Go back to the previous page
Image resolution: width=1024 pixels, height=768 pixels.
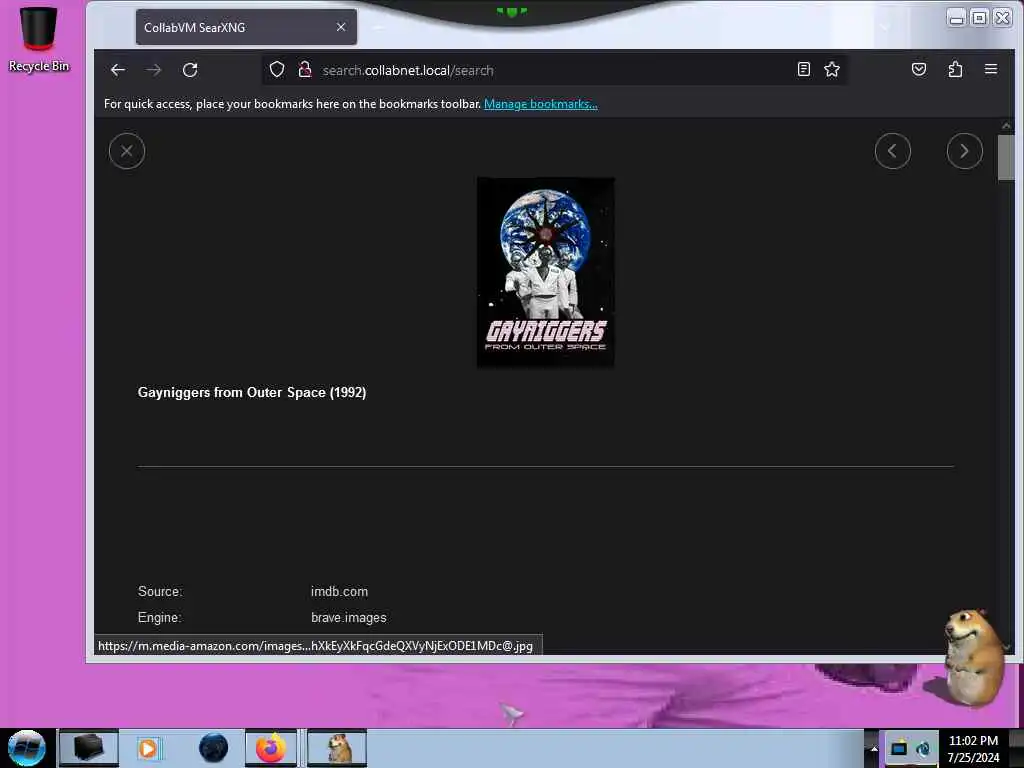118,70
